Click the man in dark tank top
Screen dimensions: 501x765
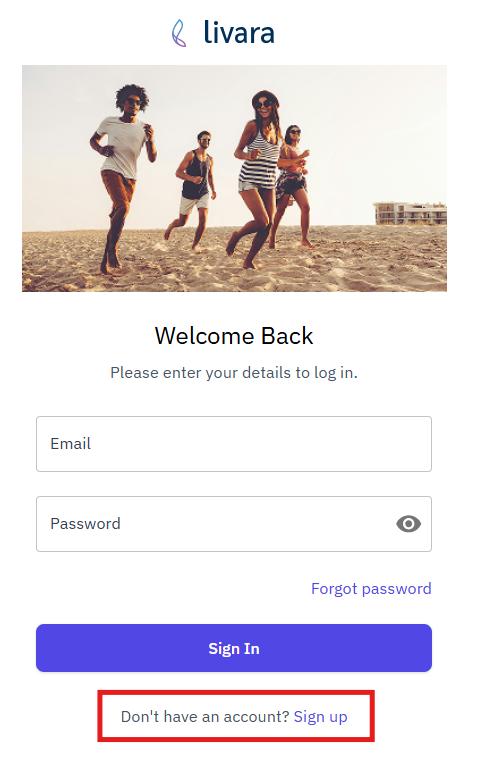(193, 188)
